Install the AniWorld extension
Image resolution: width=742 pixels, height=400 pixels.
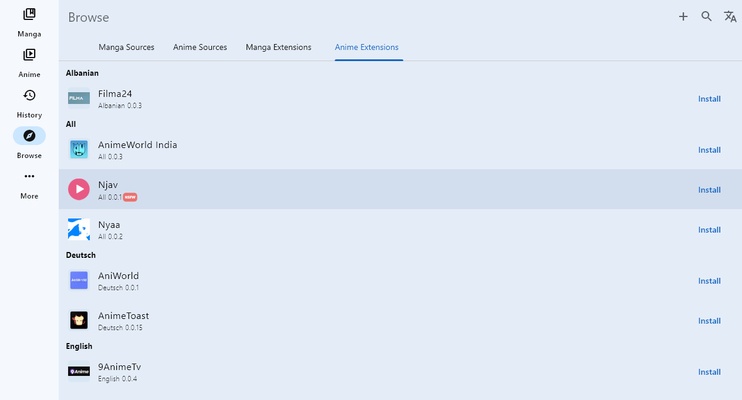click(709, 281)
